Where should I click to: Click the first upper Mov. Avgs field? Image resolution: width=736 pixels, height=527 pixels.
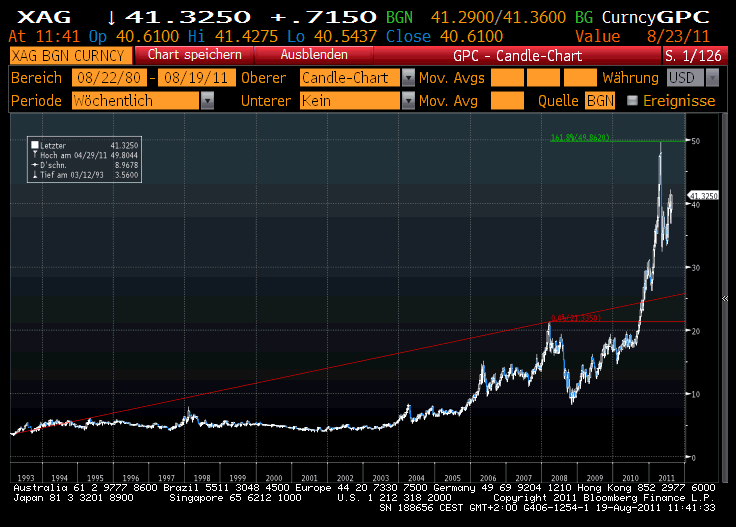507,78
